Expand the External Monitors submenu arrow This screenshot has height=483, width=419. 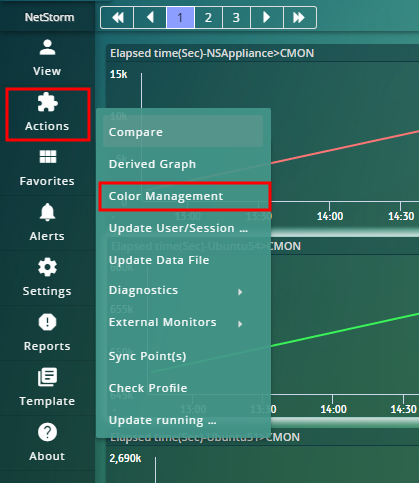click(240, 324)
